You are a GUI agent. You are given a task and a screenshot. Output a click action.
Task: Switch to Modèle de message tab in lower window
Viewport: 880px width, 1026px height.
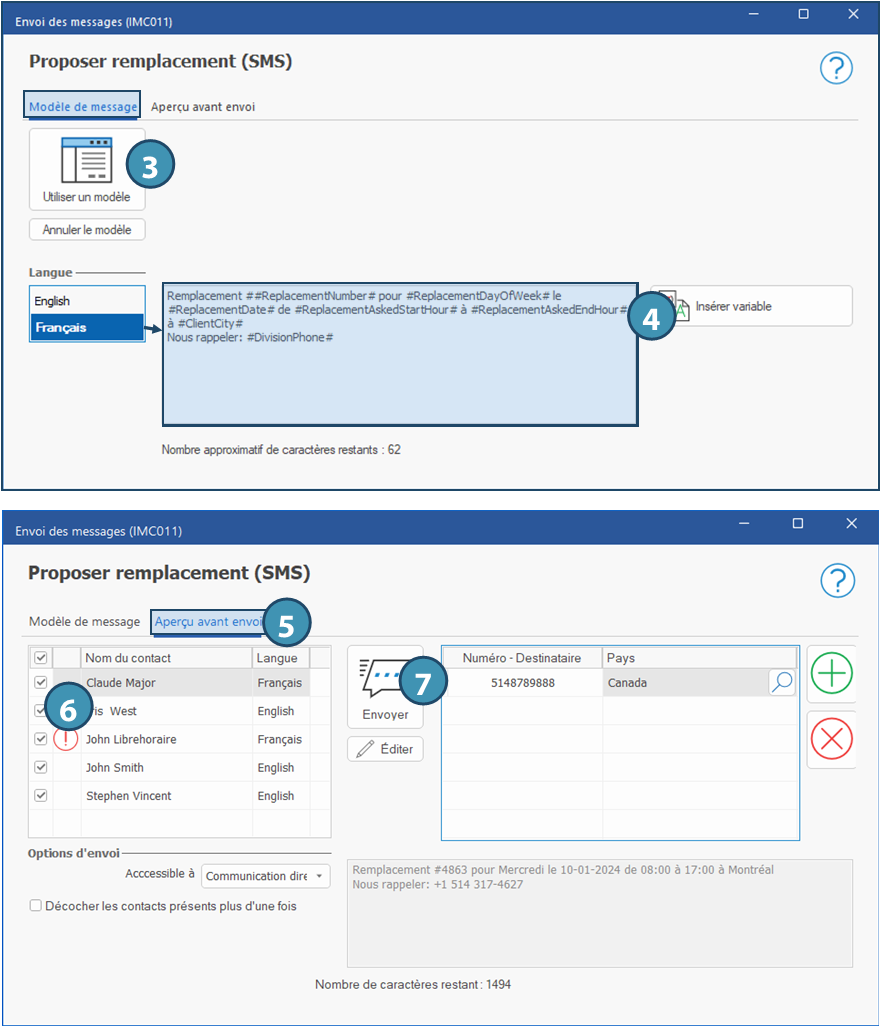84,622
